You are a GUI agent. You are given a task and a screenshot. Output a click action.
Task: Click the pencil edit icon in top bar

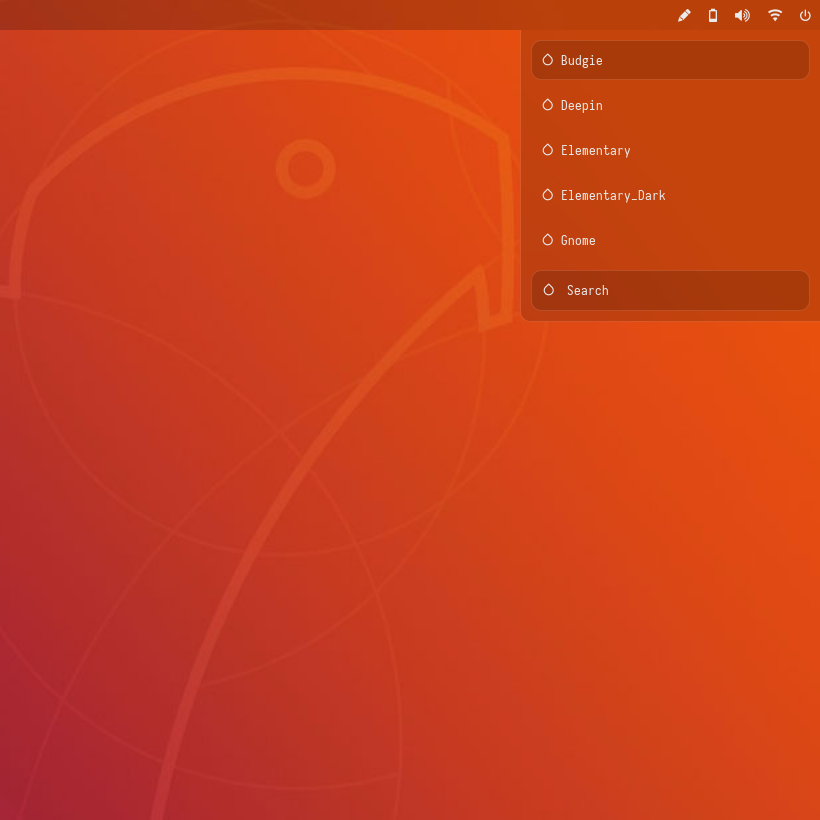684,15
